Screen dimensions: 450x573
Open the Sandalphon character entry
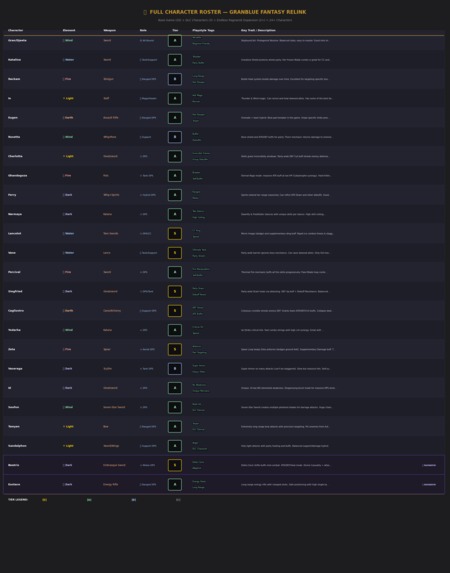coord(17,446)
